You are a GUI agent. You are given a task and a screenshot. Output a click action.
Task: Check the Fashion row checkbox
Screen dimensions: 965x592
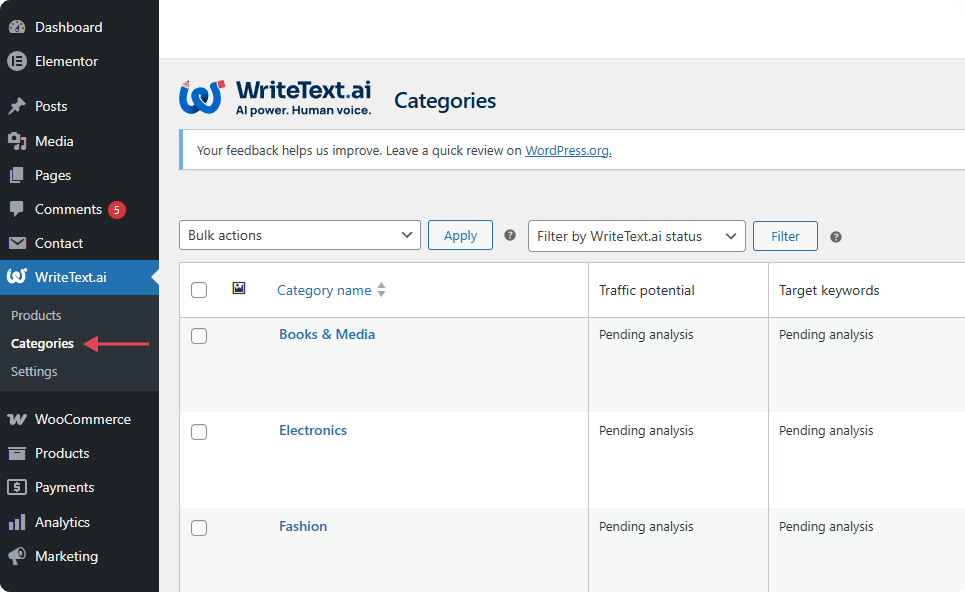pos(199,528)
